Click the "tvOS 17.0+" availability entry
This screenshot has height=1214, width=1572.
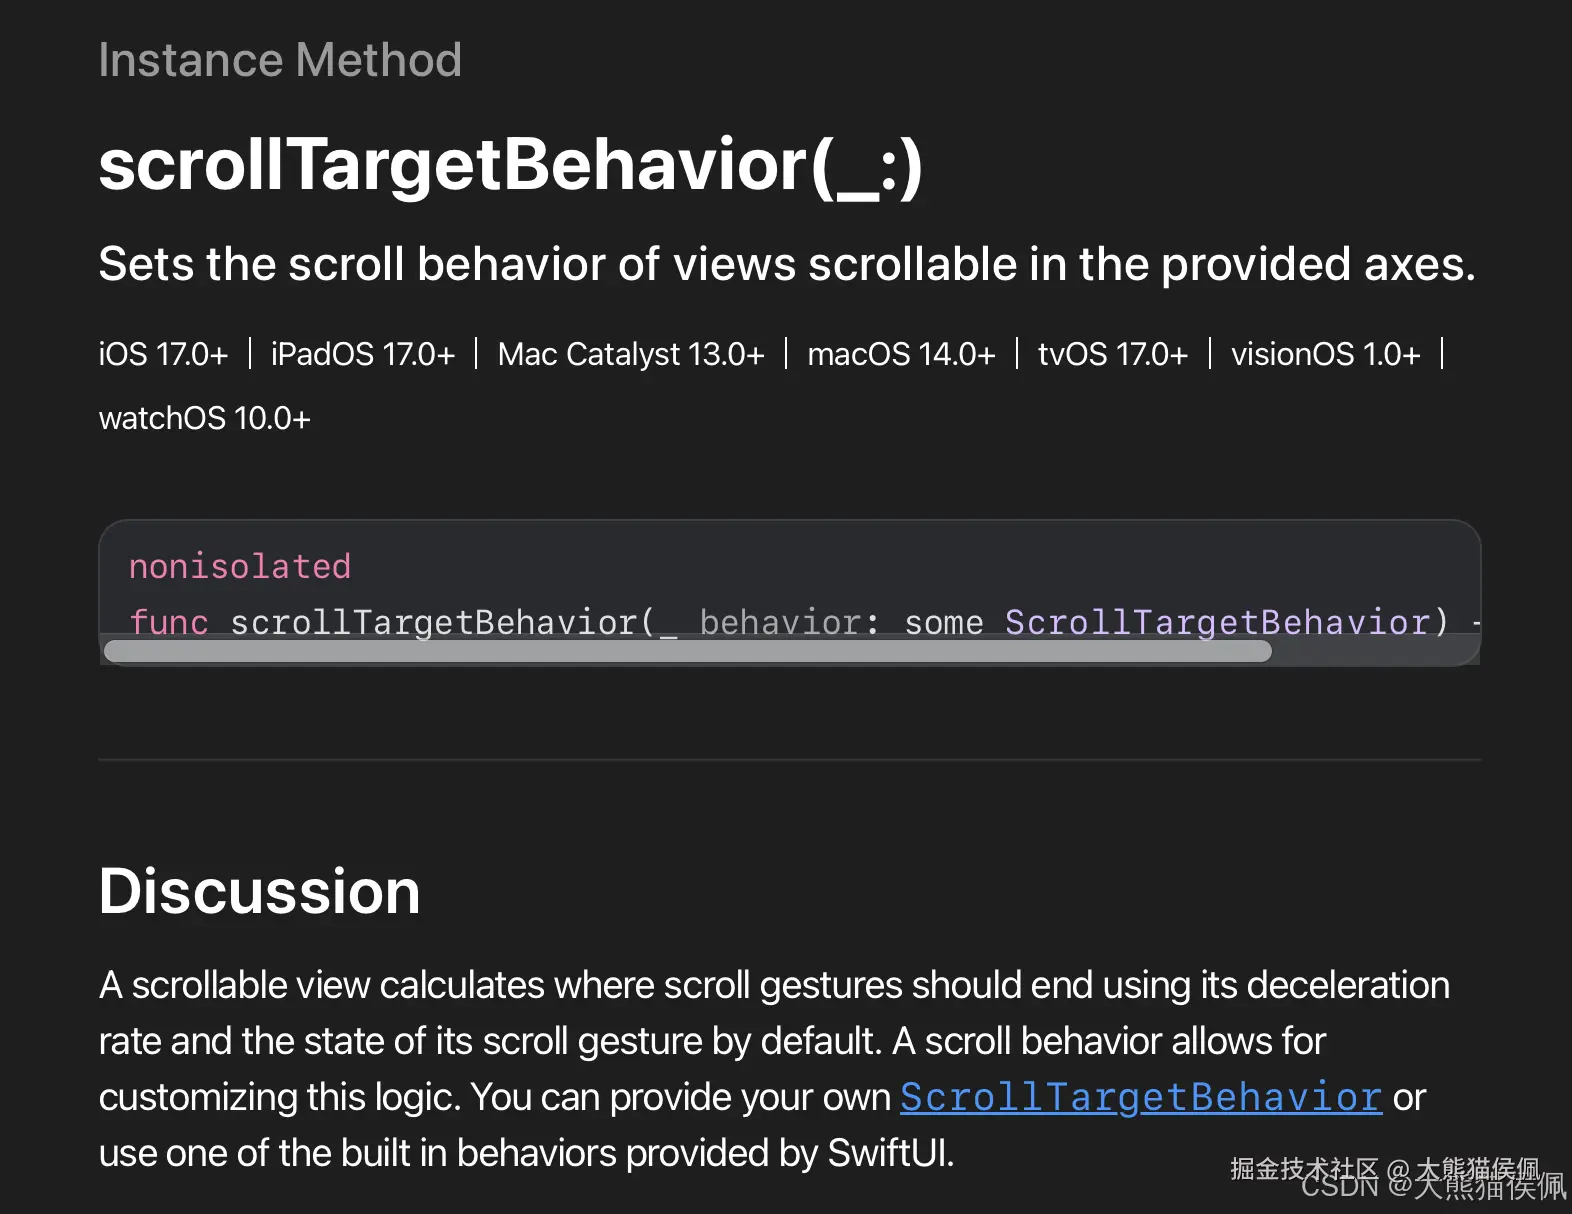click(x=1112, y=354)
